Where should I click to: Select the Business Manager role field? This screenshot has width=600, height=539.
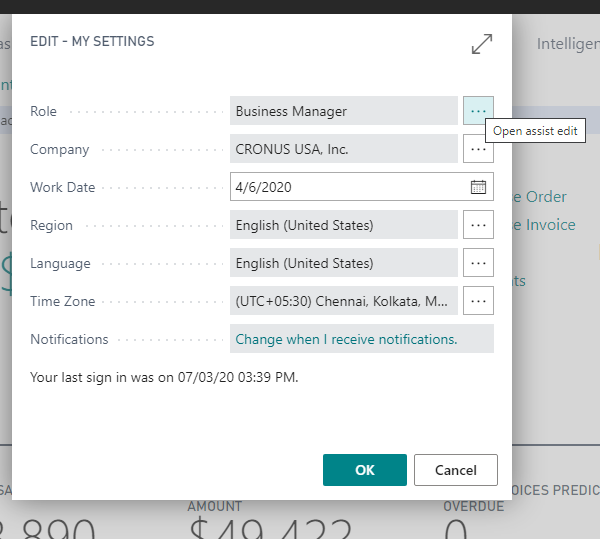(343, 111)
